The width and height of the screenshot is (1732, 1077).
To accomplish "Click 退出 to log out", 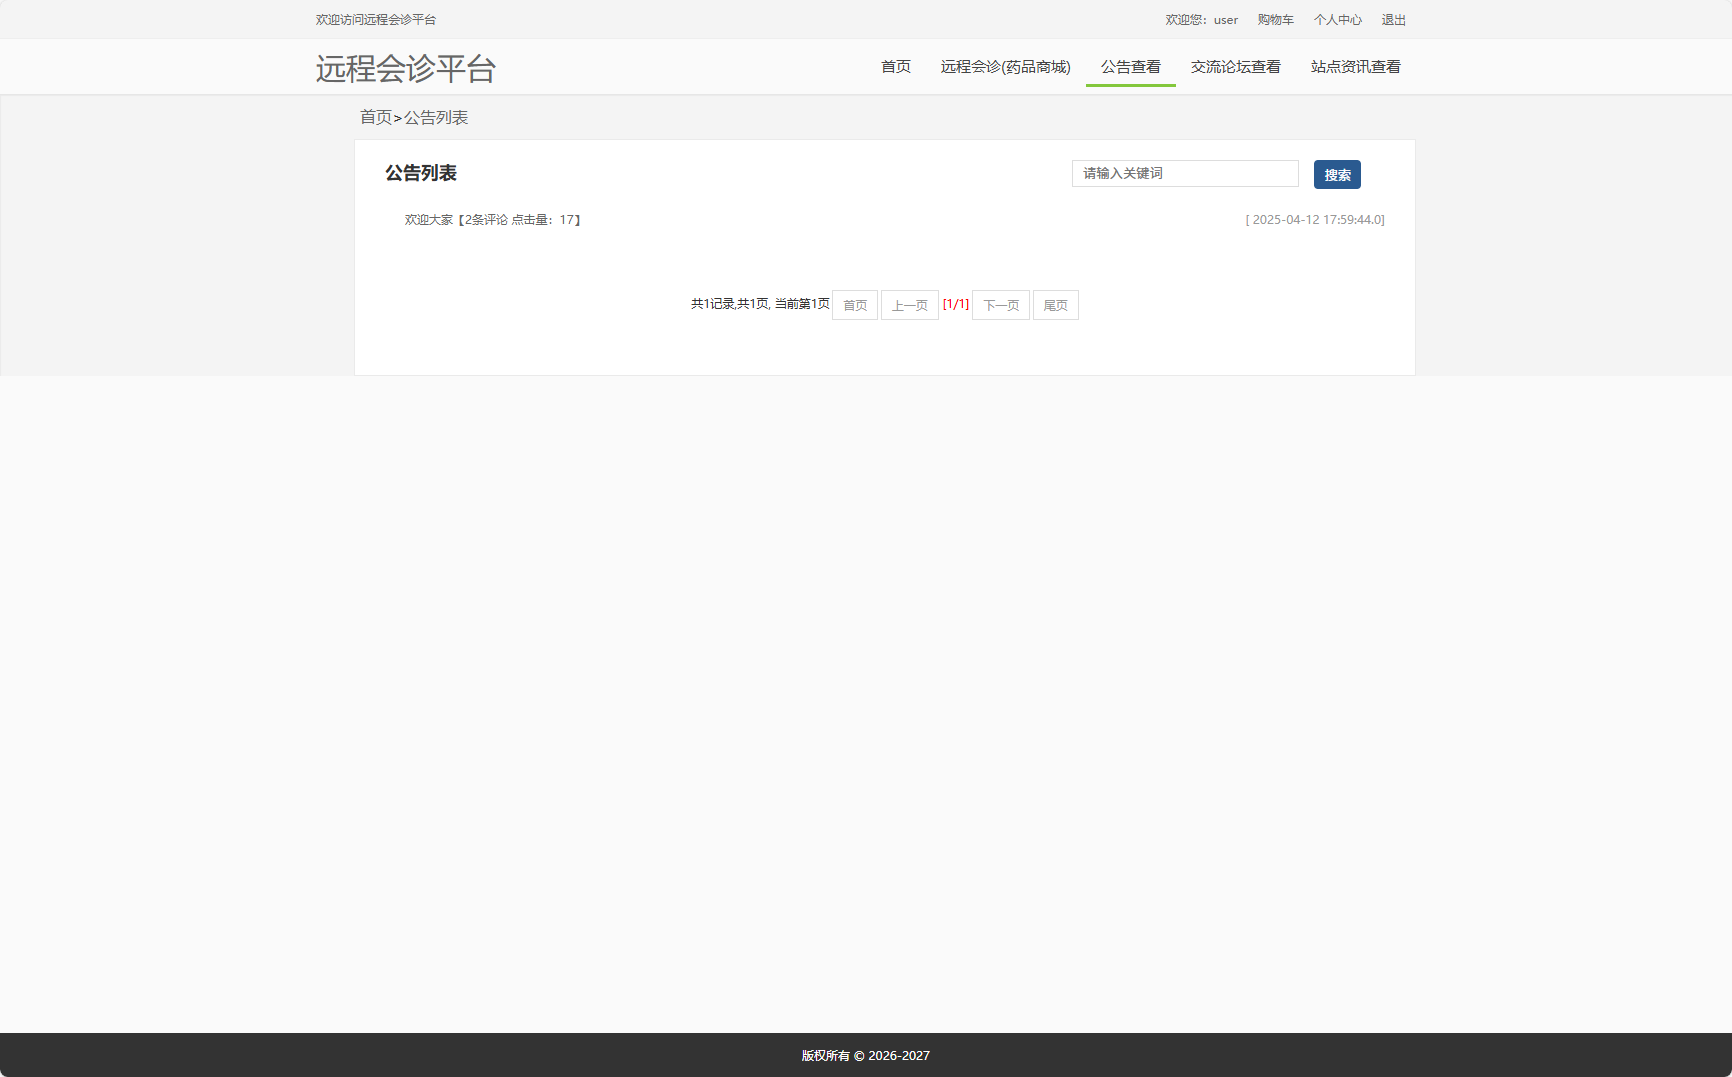I will [1393, 19].
